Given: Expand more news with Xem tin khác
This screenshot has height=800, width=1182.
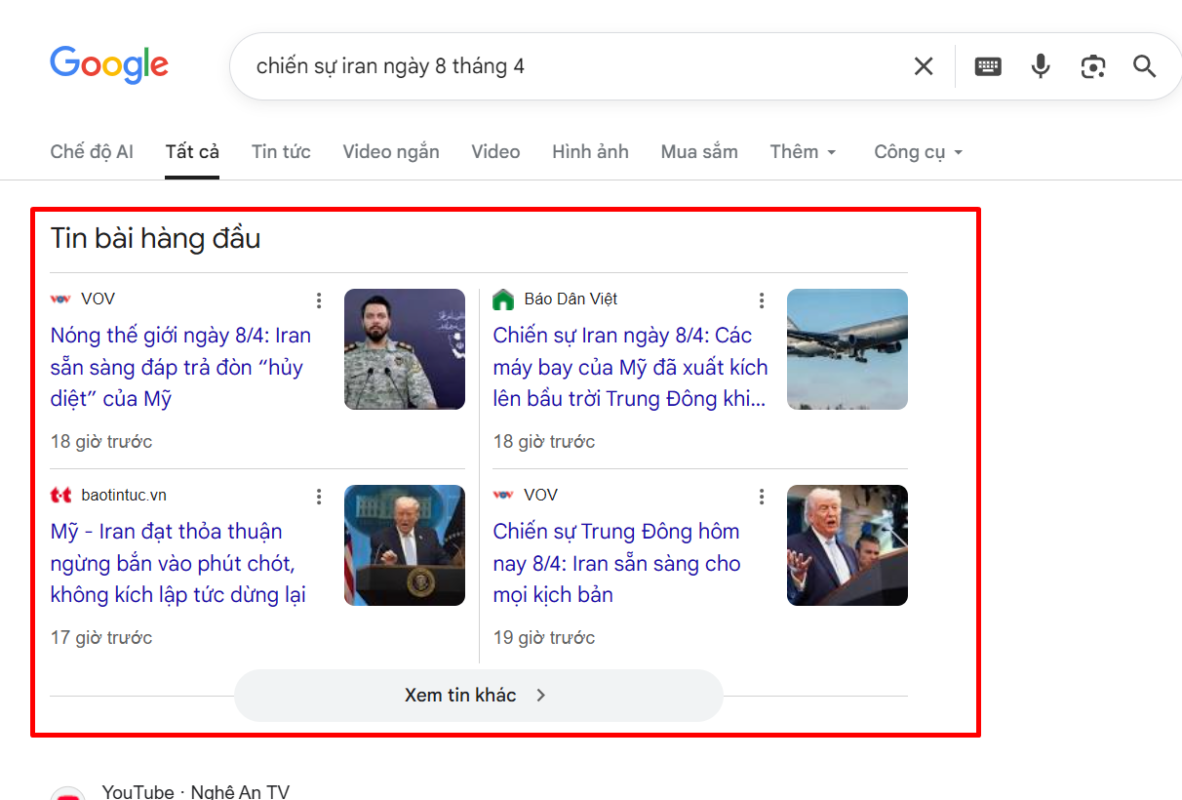Looking at the screenshot, I should (477, 695).
